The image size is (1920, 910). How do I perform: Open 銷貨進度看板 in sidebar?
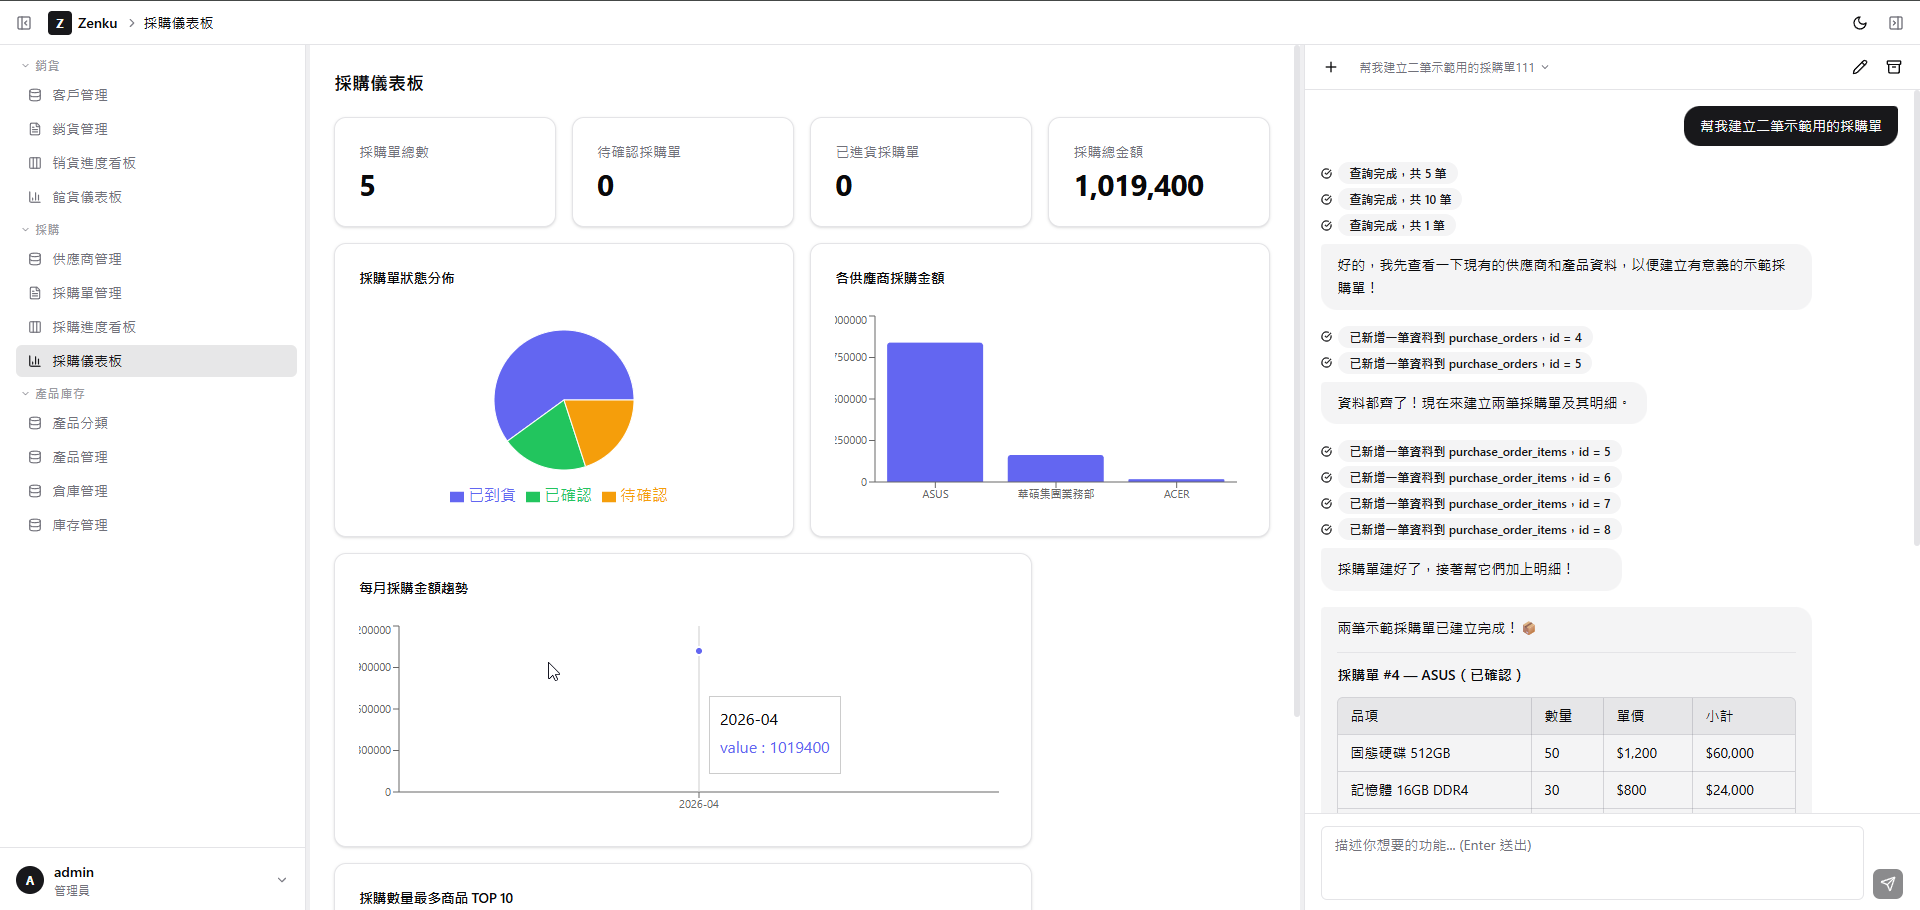click(x=156, y=163)
